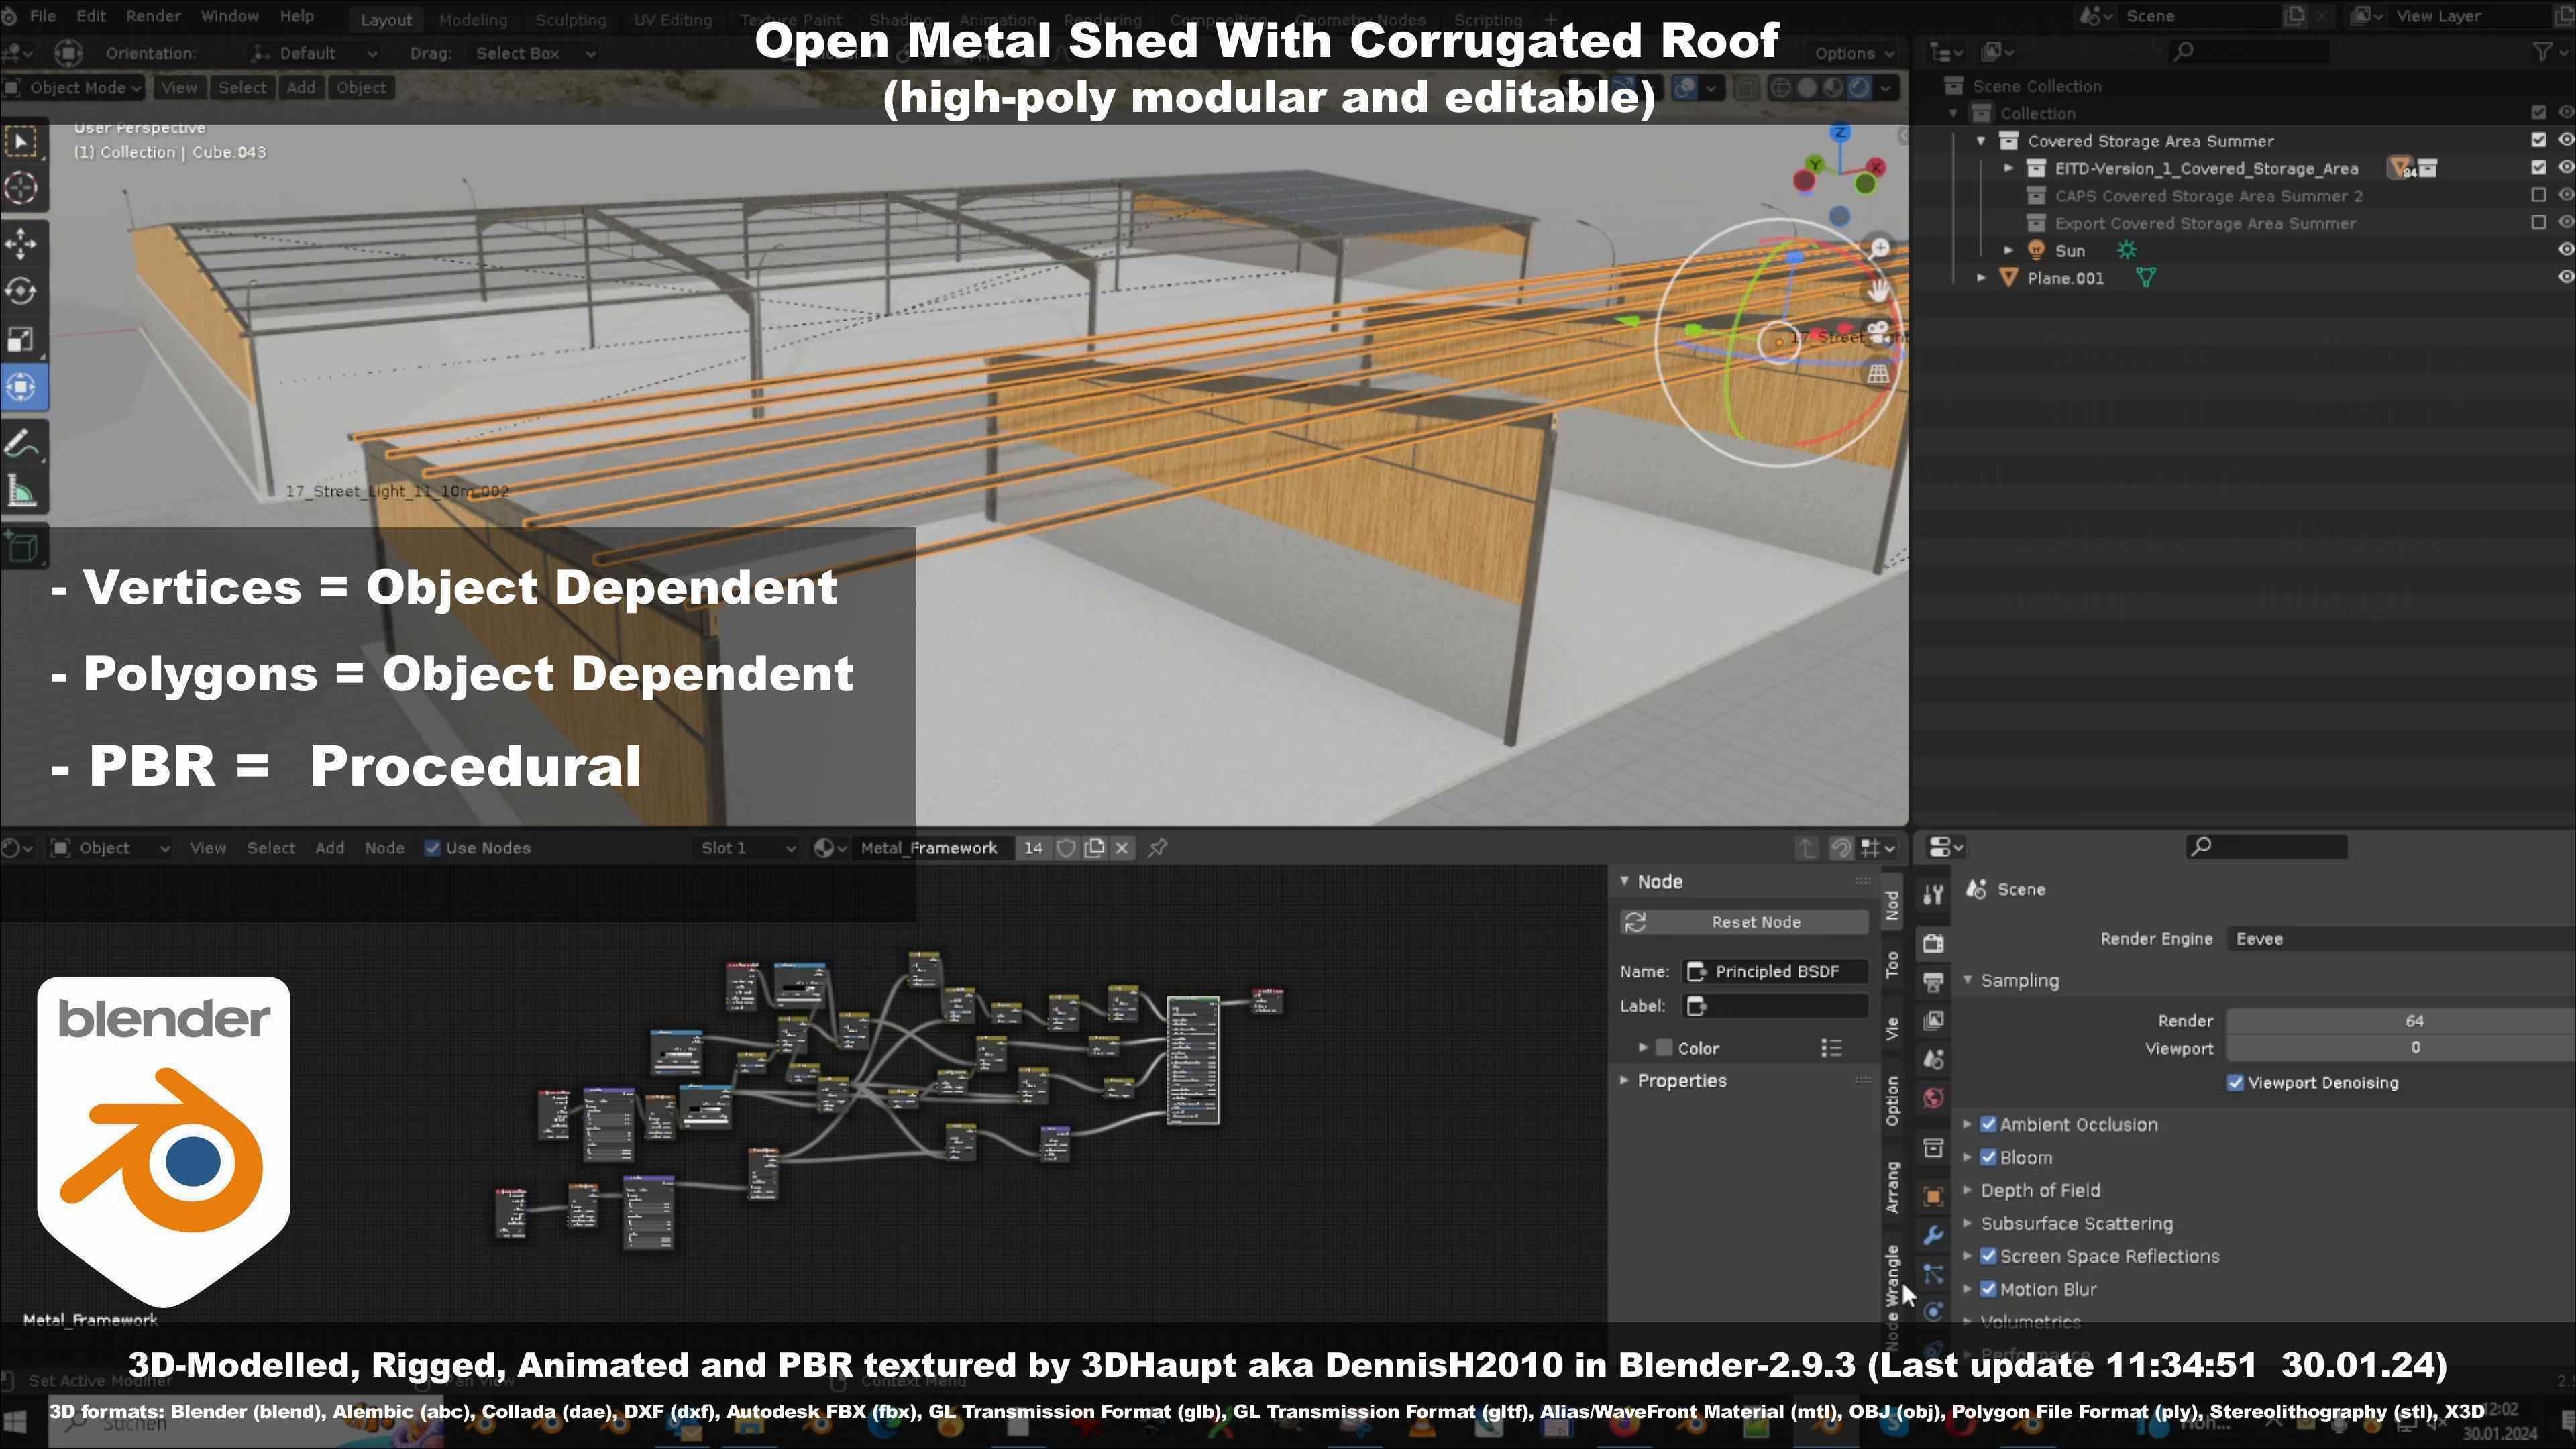
Task: Enable CAPS Covered Storage Area Summer 2 checkbox
Action: pyautogui.click(x=2538, y=195)
